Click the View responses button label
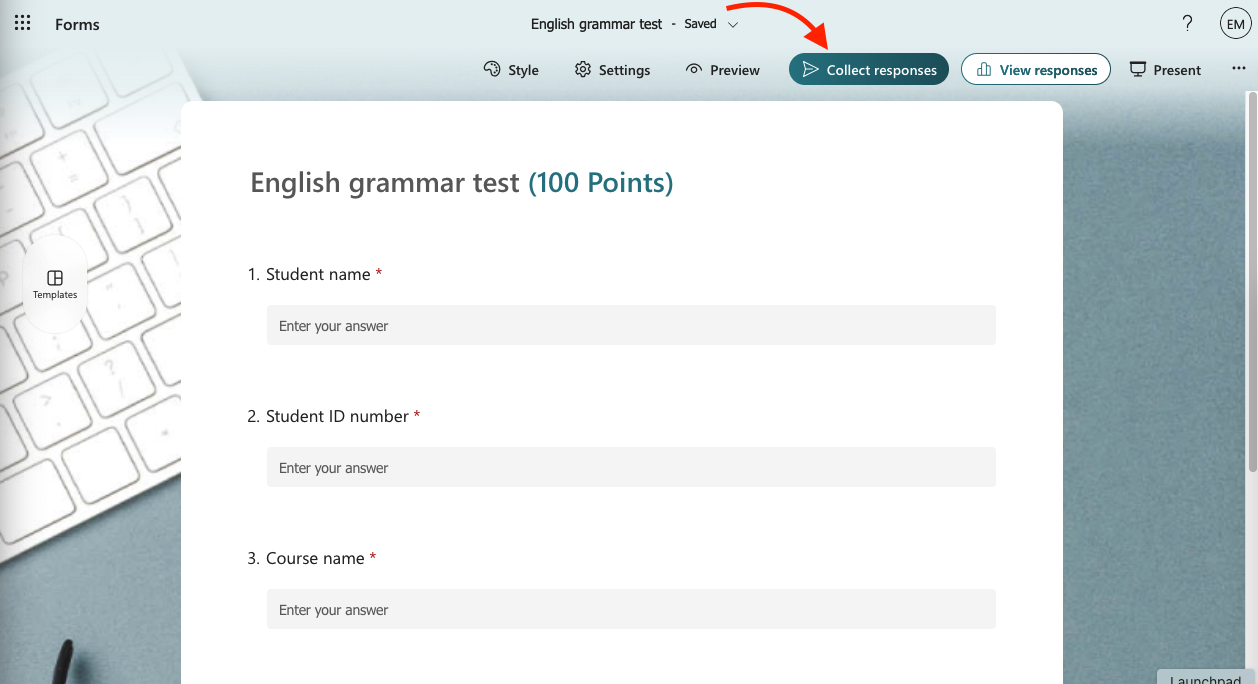The image size is (1258, 684). coord(1048,70)
